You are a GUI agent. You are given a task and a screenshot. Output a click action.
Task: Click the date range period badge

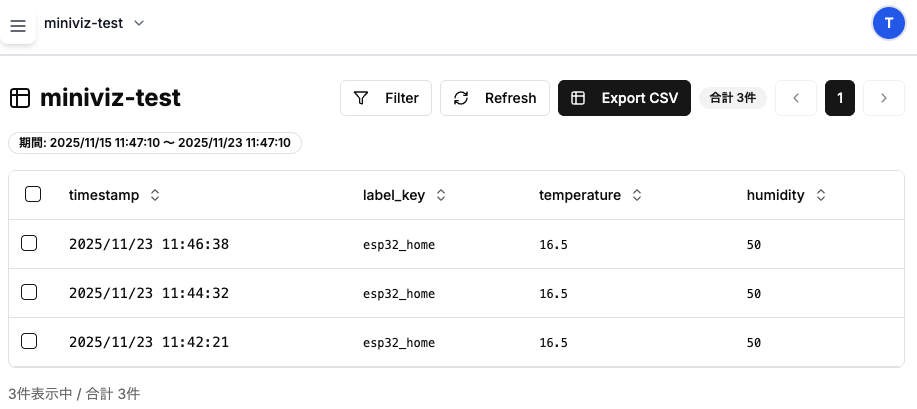click(x=155, y=143)
